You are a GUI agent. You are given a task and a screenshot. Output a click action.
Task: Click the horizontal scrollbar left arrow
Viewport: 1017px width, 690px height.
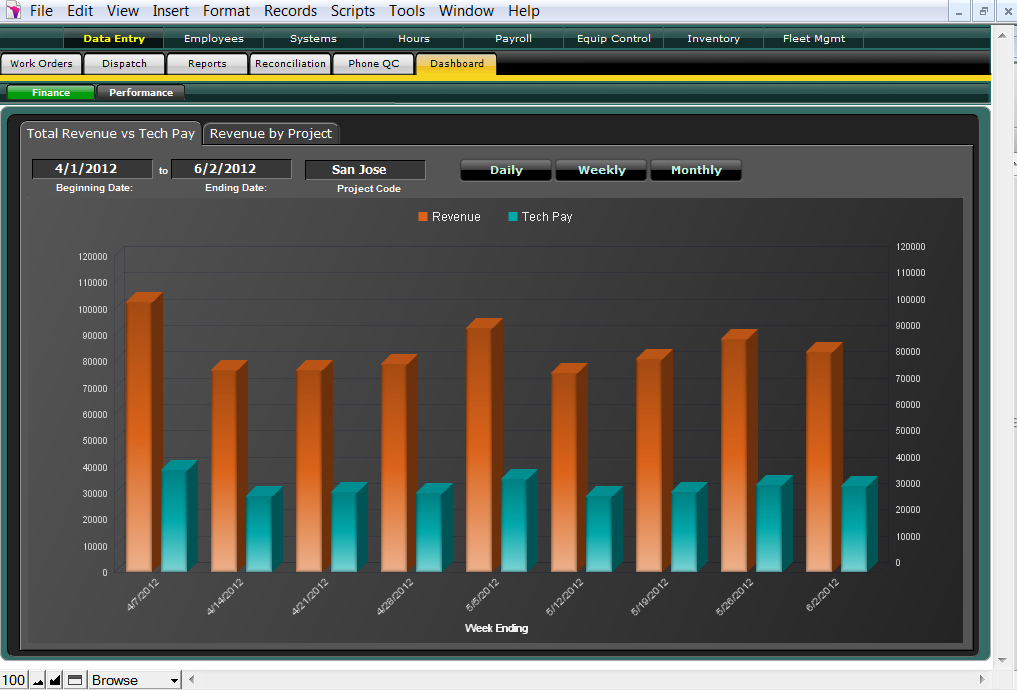pos(194,680)
